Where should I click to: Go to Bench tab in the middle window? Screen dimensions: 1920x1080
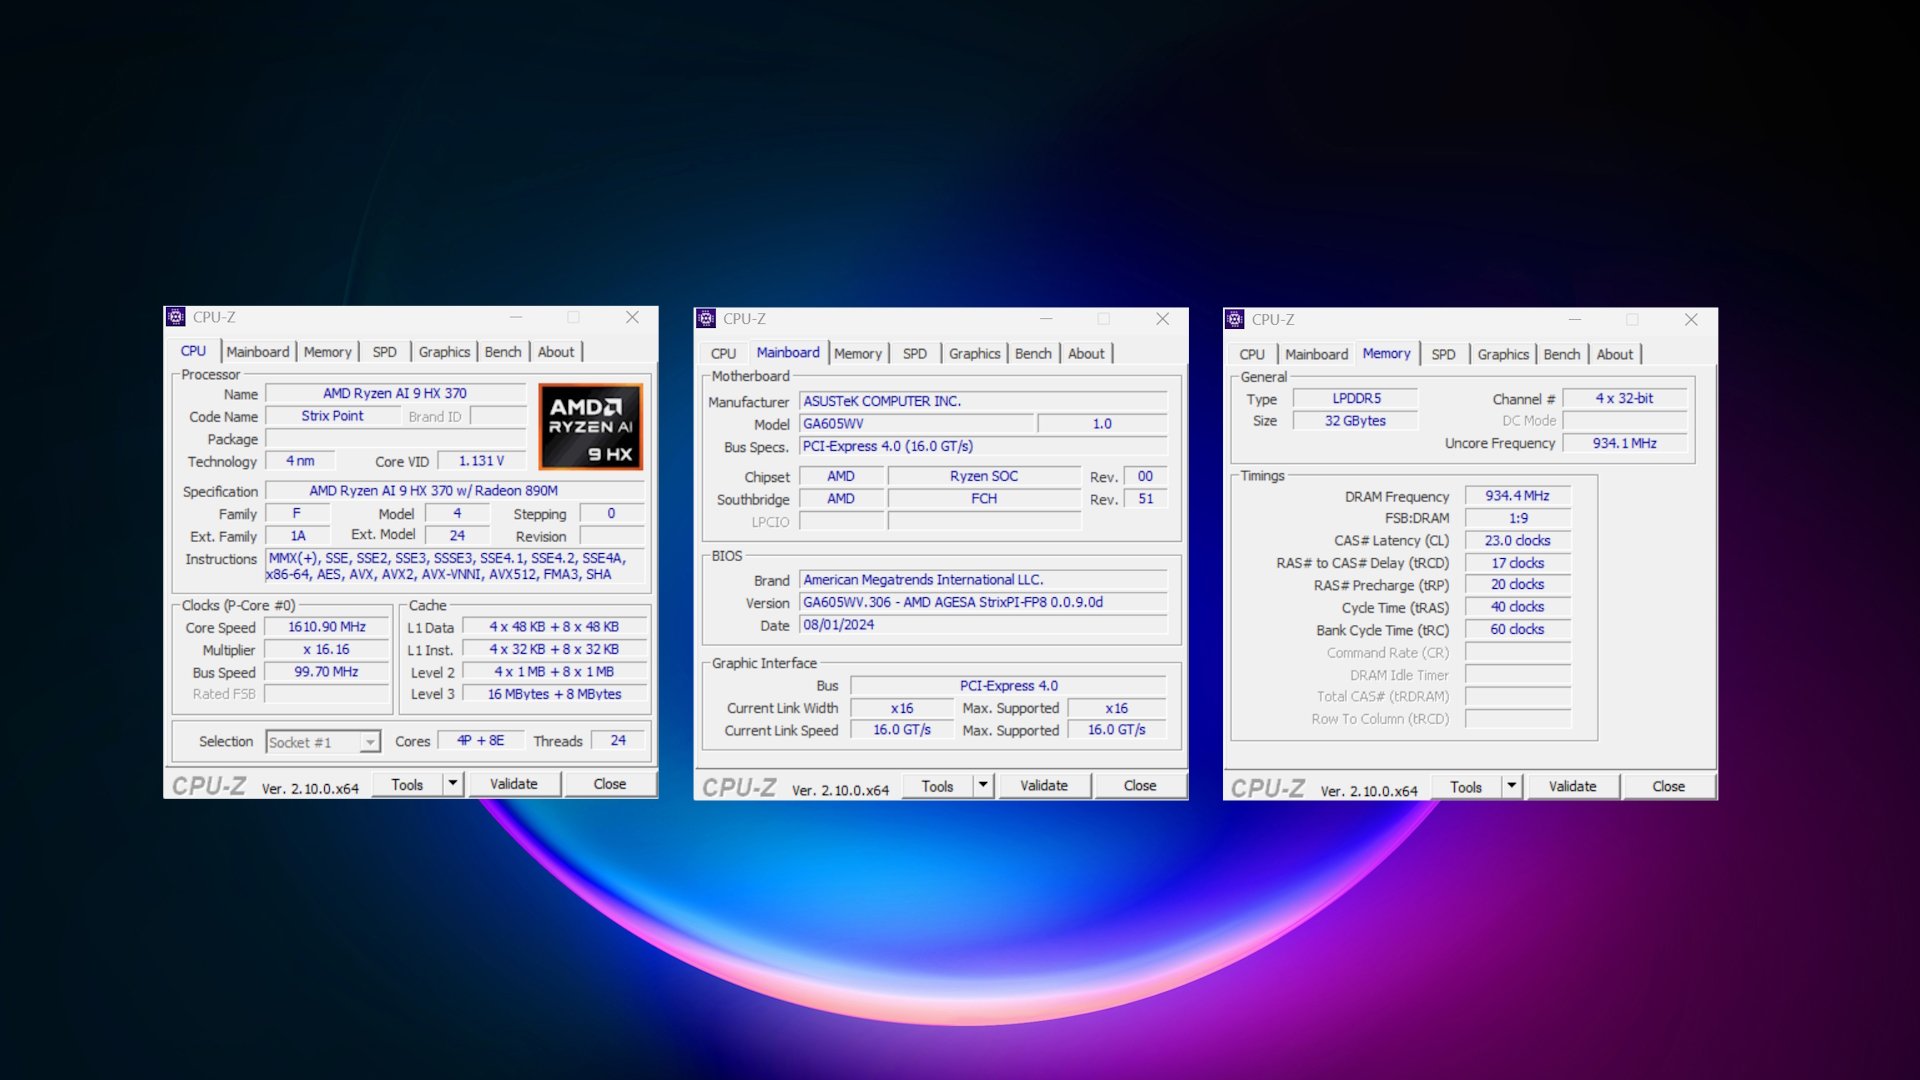click(1033, 354)
